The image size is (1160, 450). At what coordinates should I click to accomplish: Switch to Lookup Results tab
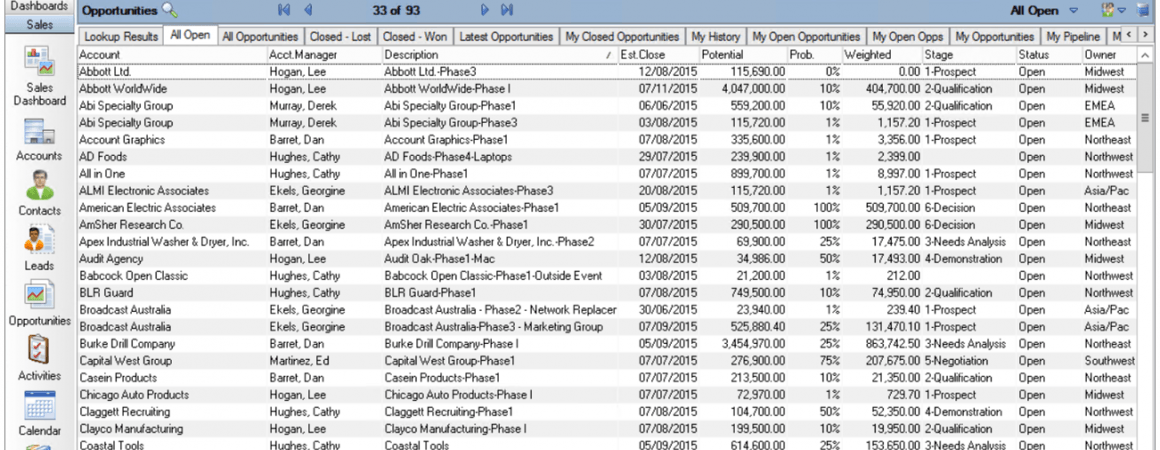[121, 36]
